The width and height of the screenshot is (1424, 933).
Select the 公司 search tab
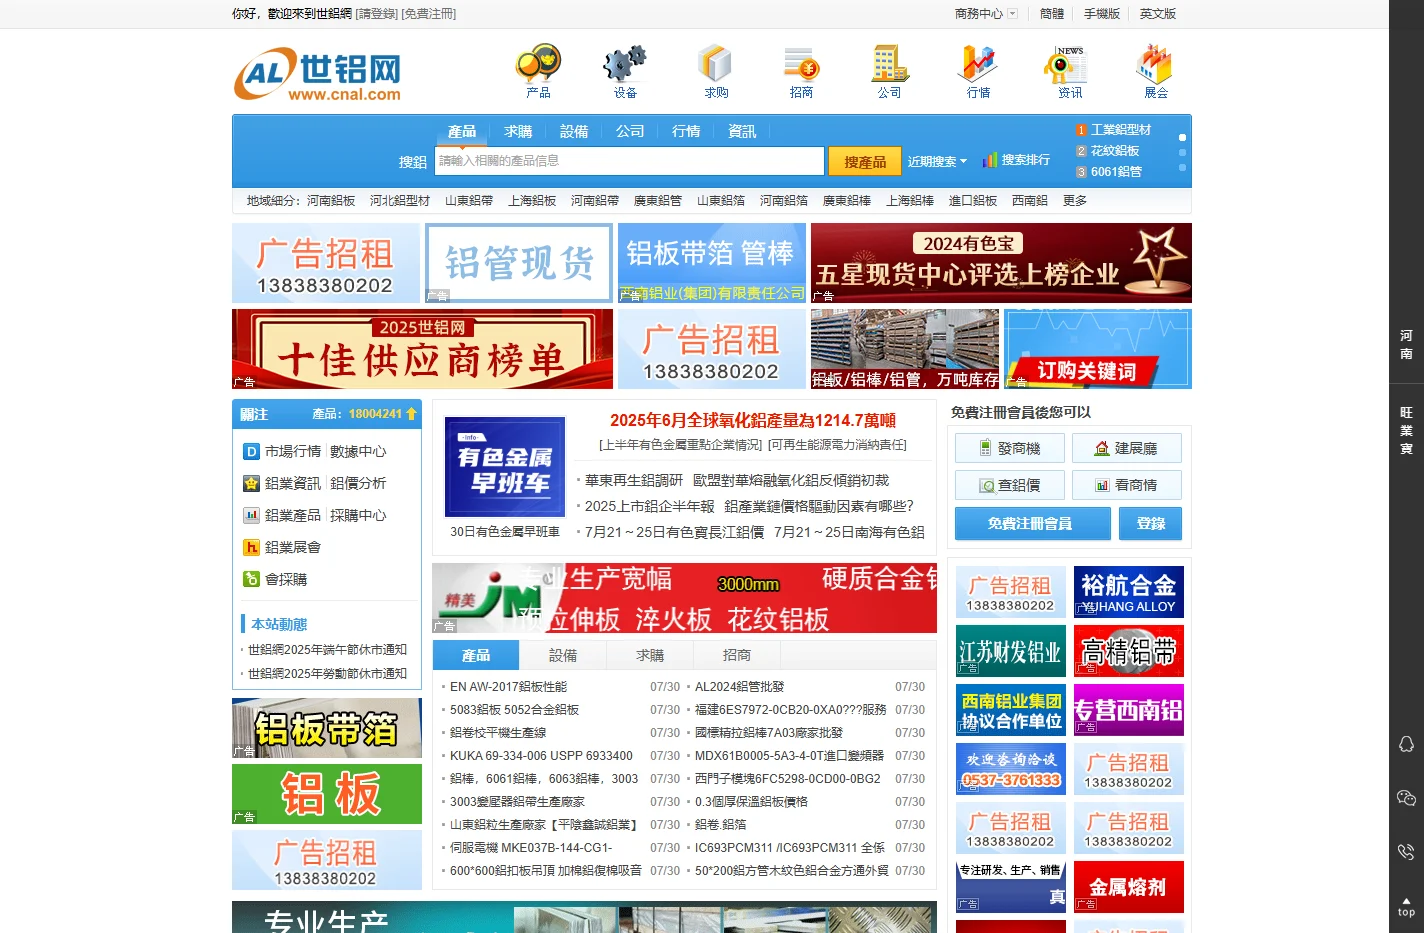coord(630,132)
